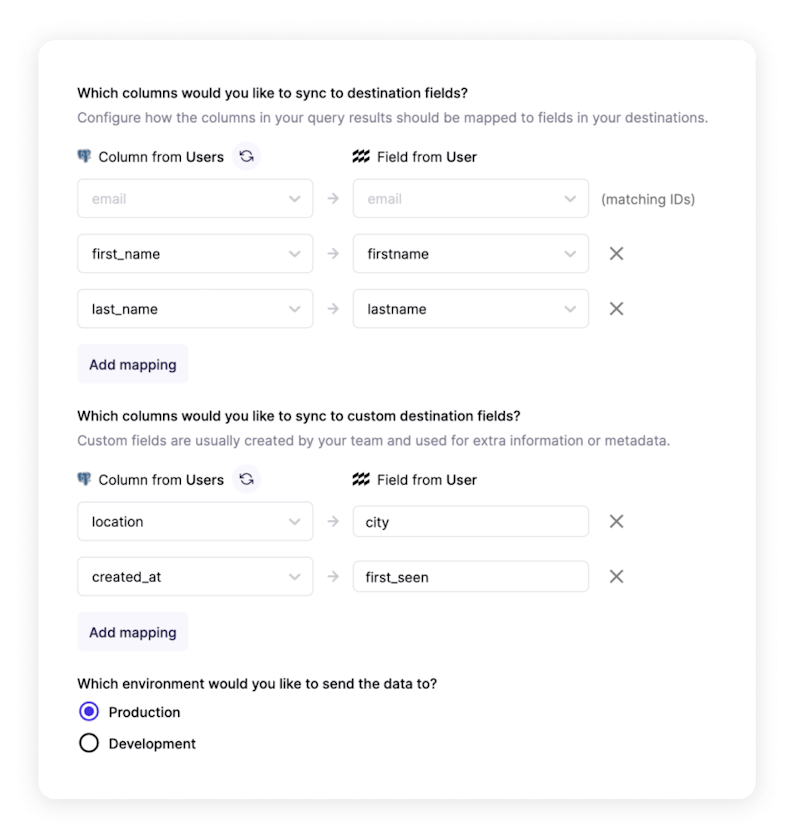Screen dimensions: 800x840
Task: Open the last_name source column dropdown
Action: coord(195,309)
